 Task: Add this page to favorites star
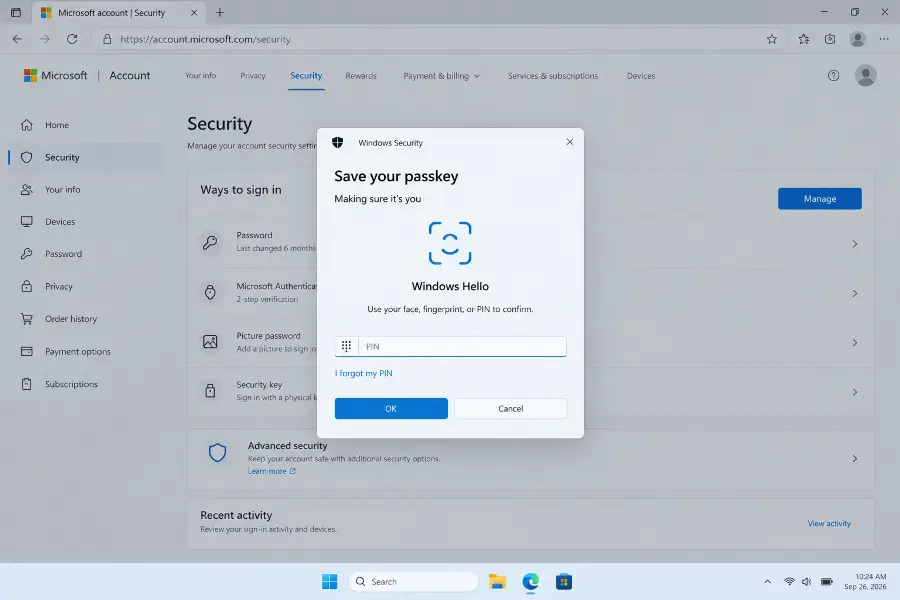coord(771,39)
